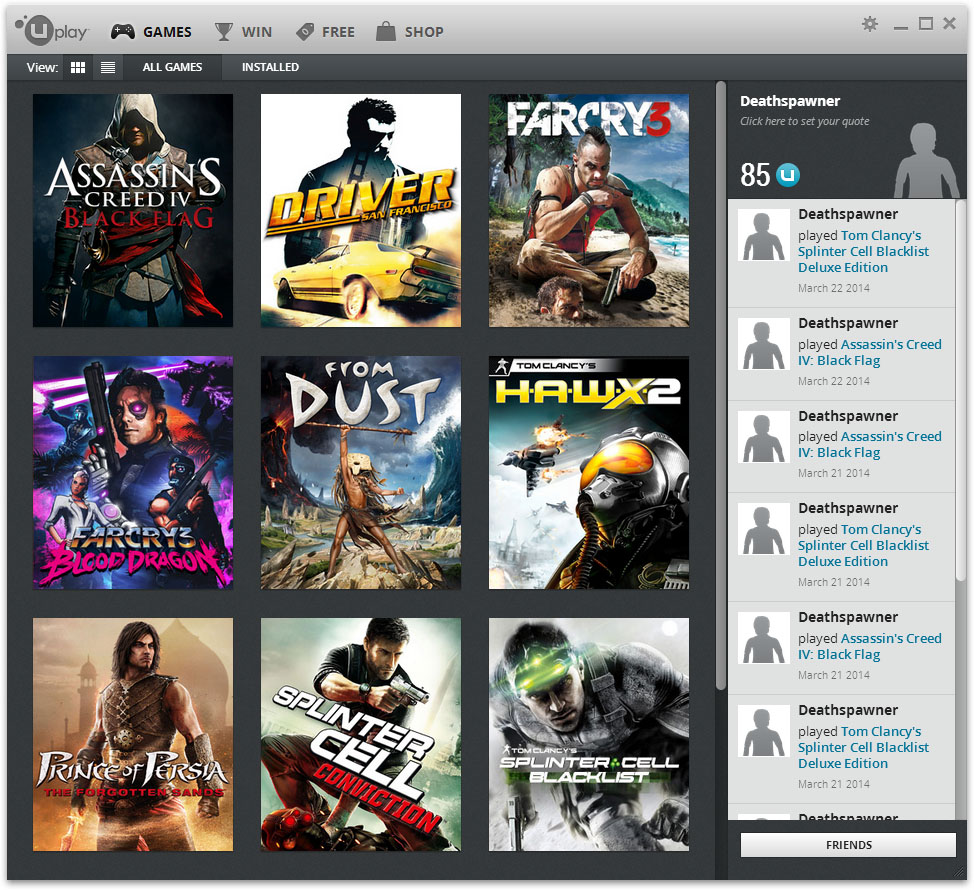Select the All Games tab

pos(172,67)
